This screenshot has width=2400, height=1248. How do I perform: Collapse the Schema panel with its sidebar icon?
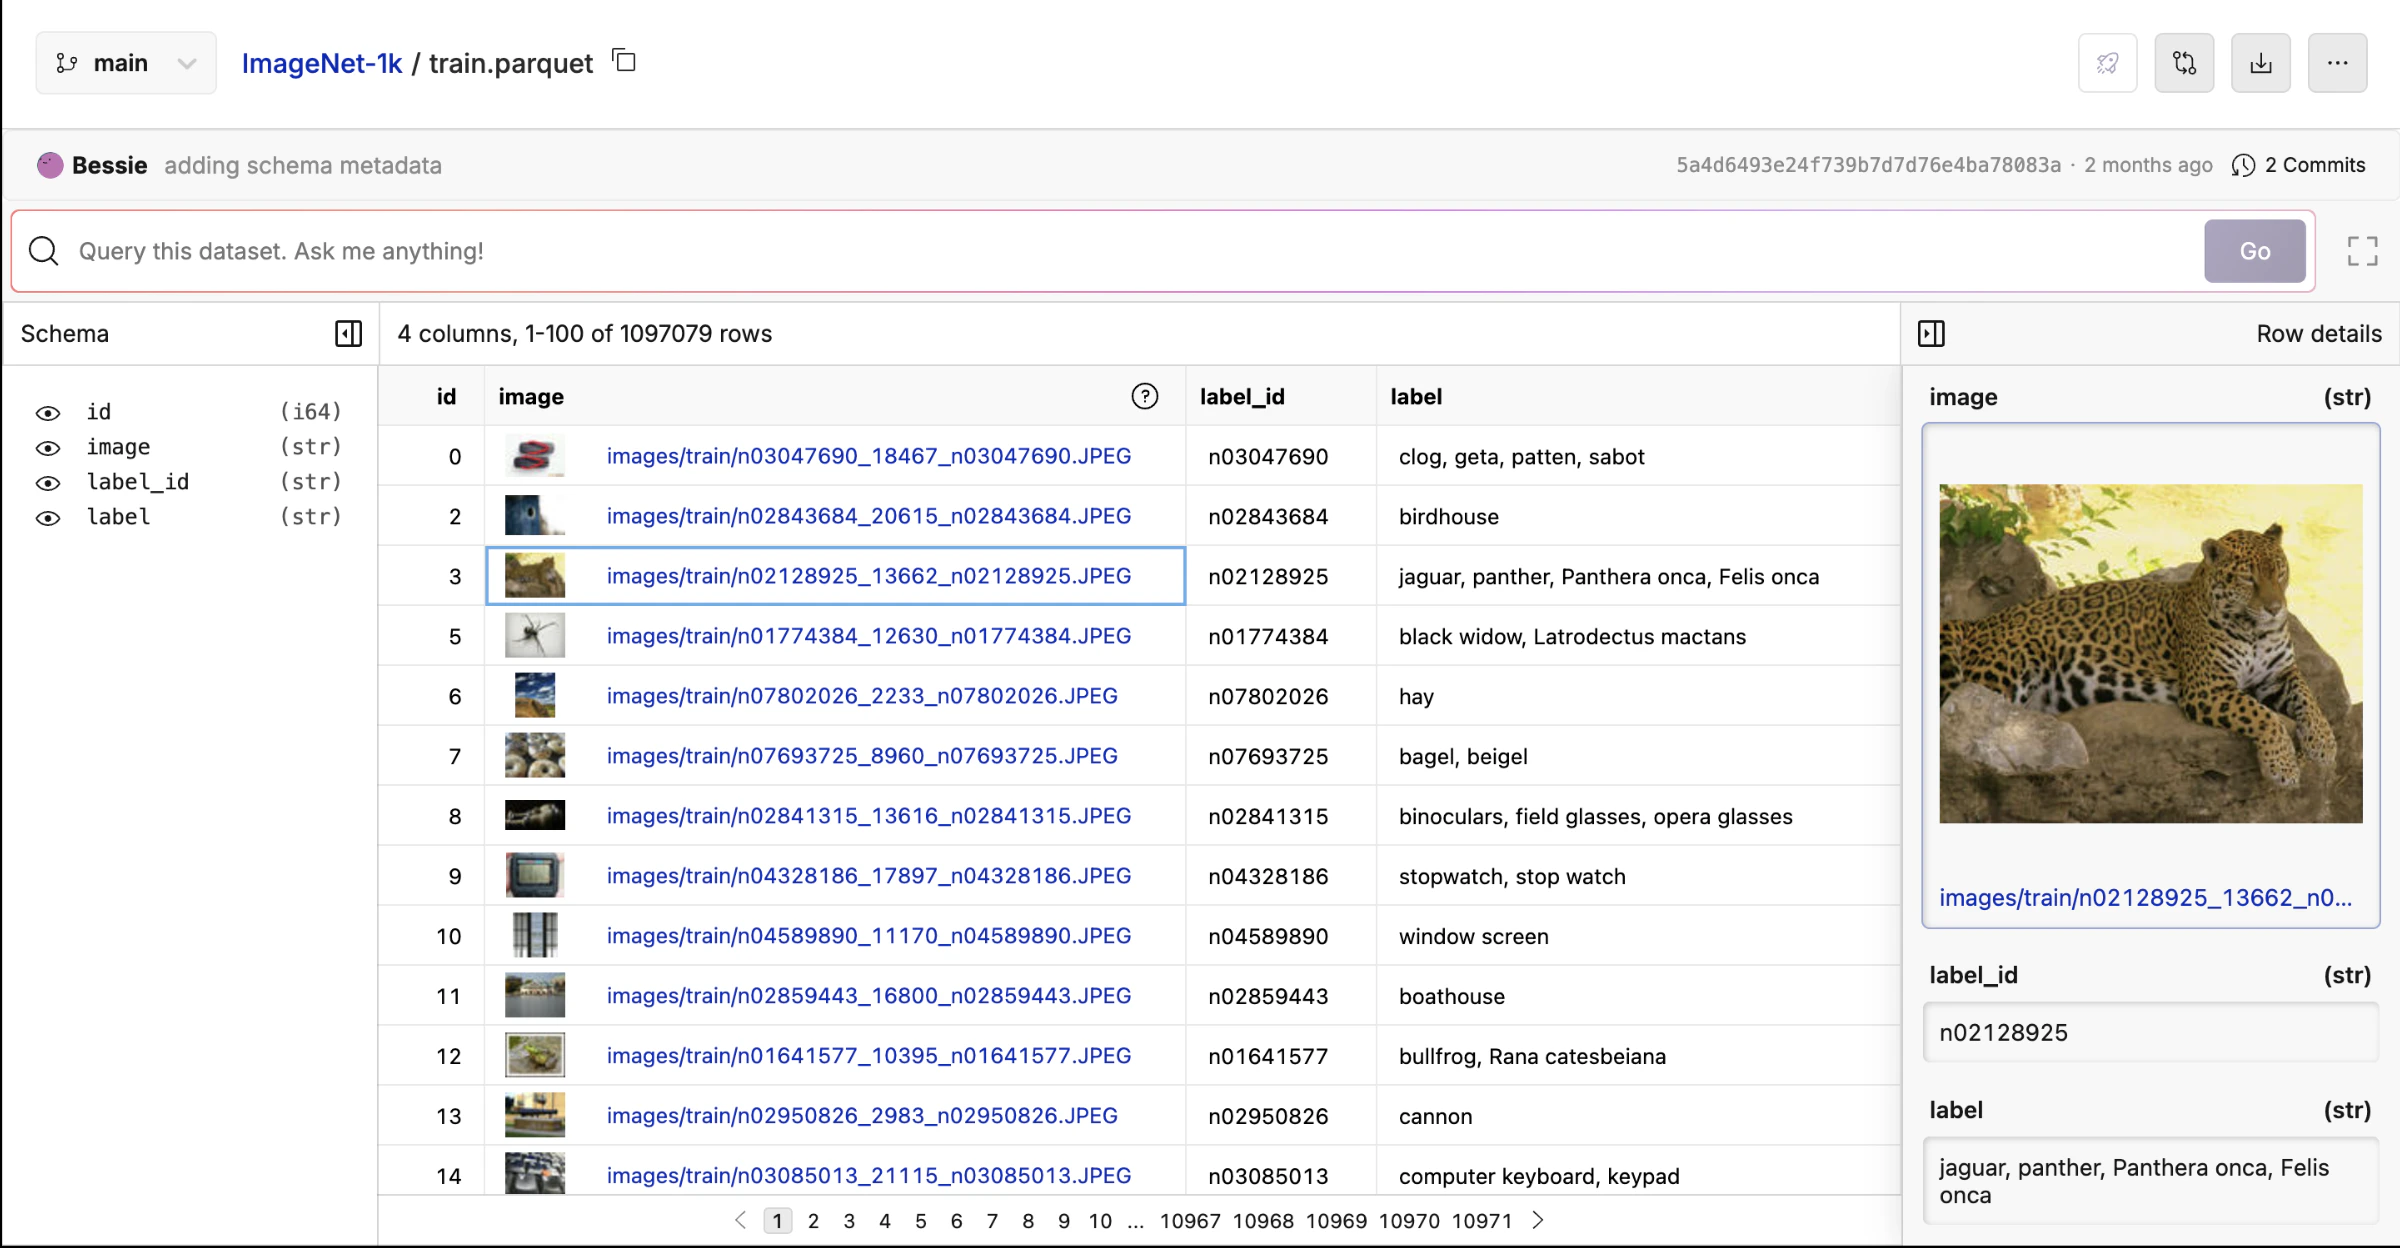click(x=348, y=334)
